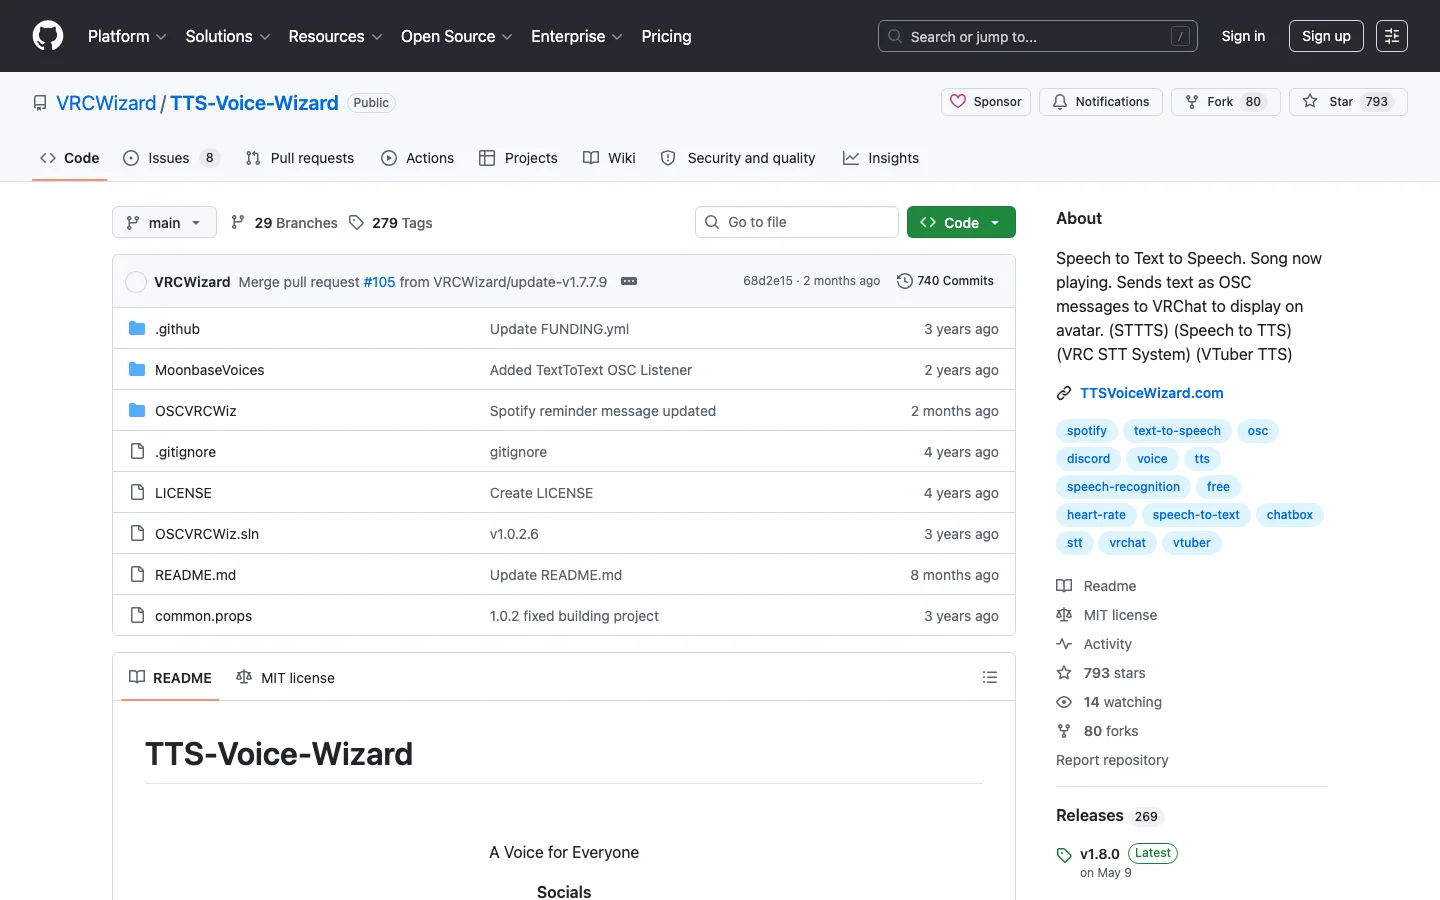Fork the repository
This screenshot has height=900, width=1440.
[1226, 102]
